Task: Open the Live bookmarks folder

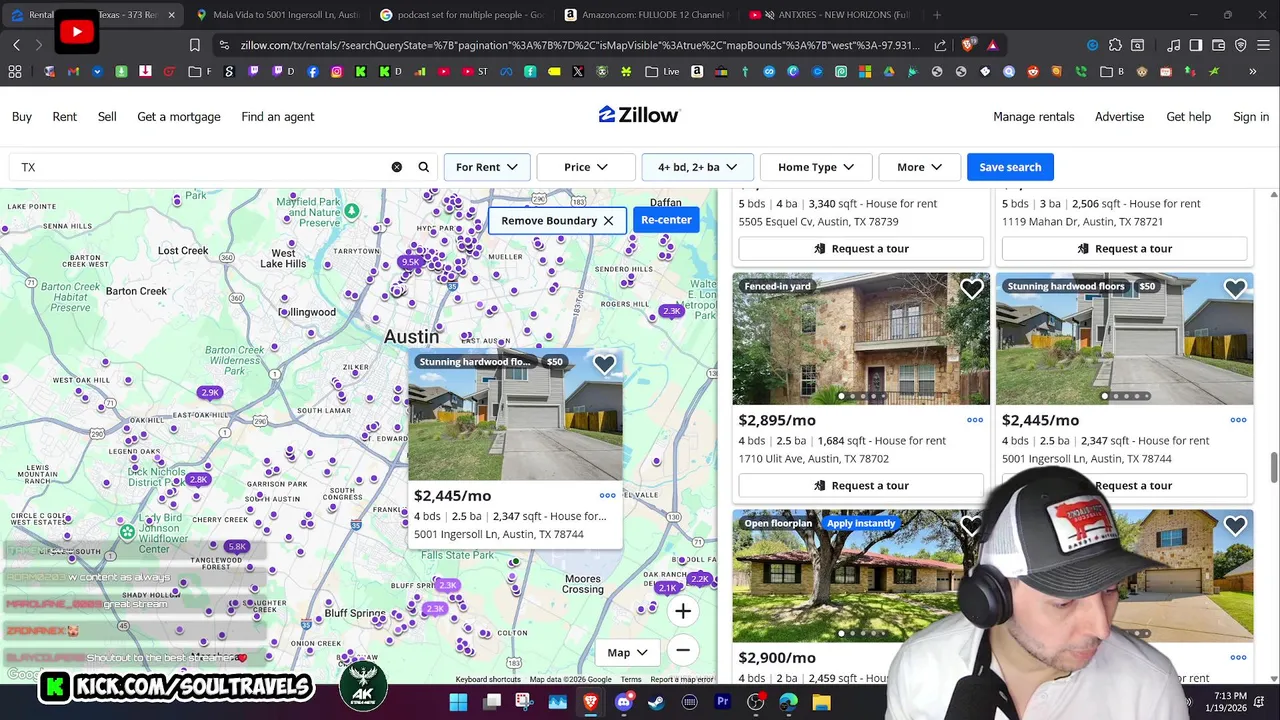Action: (662, 72)
